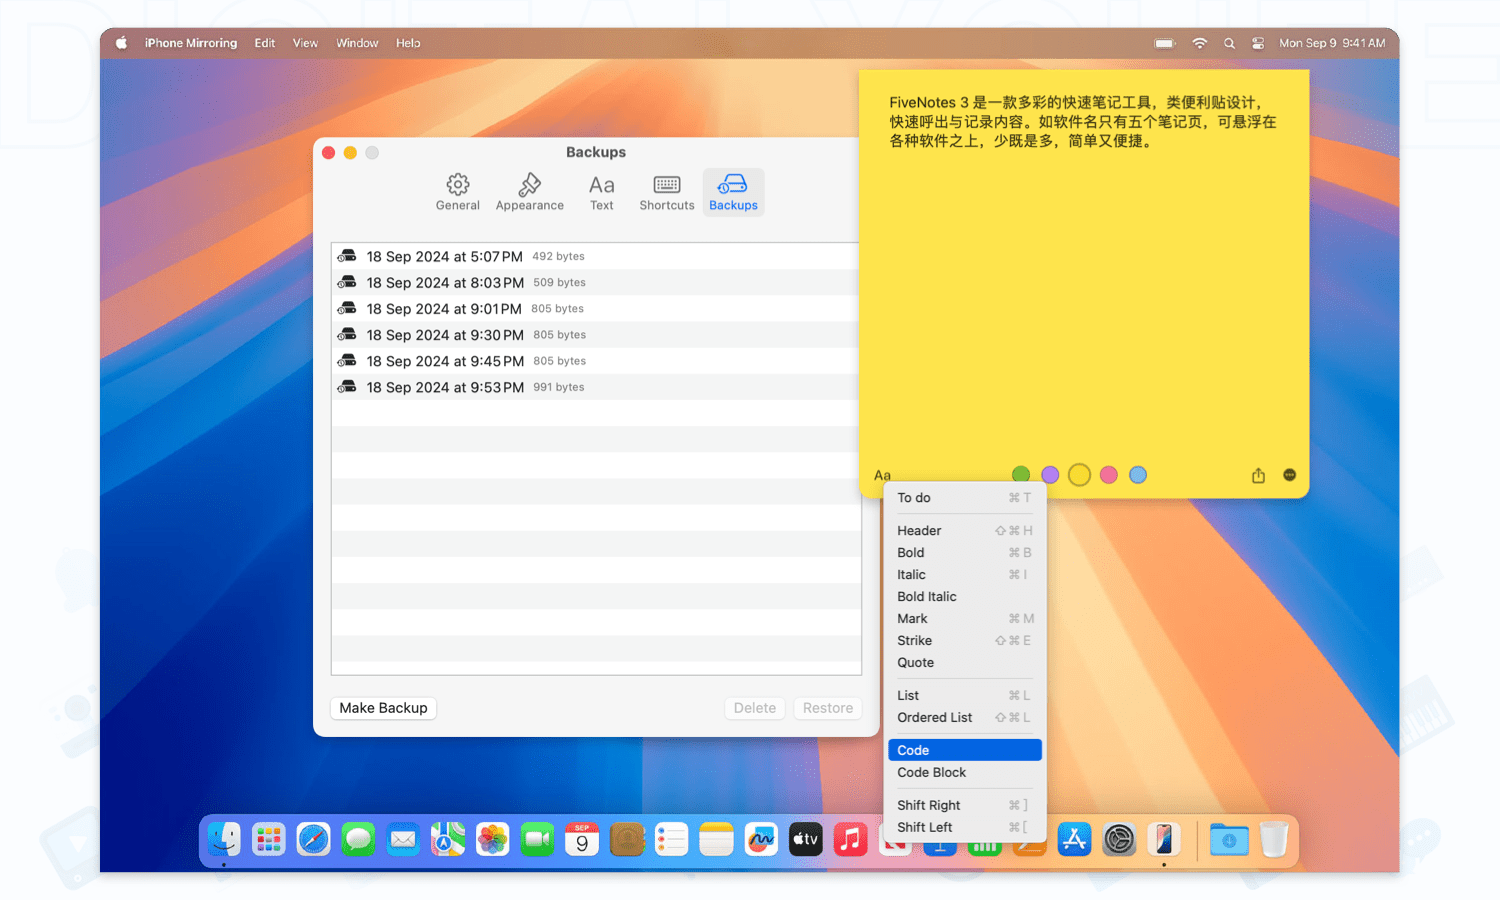This screenshot has width=1500, height=900.
Task: Switch to the purple note color
Action: tap(1050, 475)
